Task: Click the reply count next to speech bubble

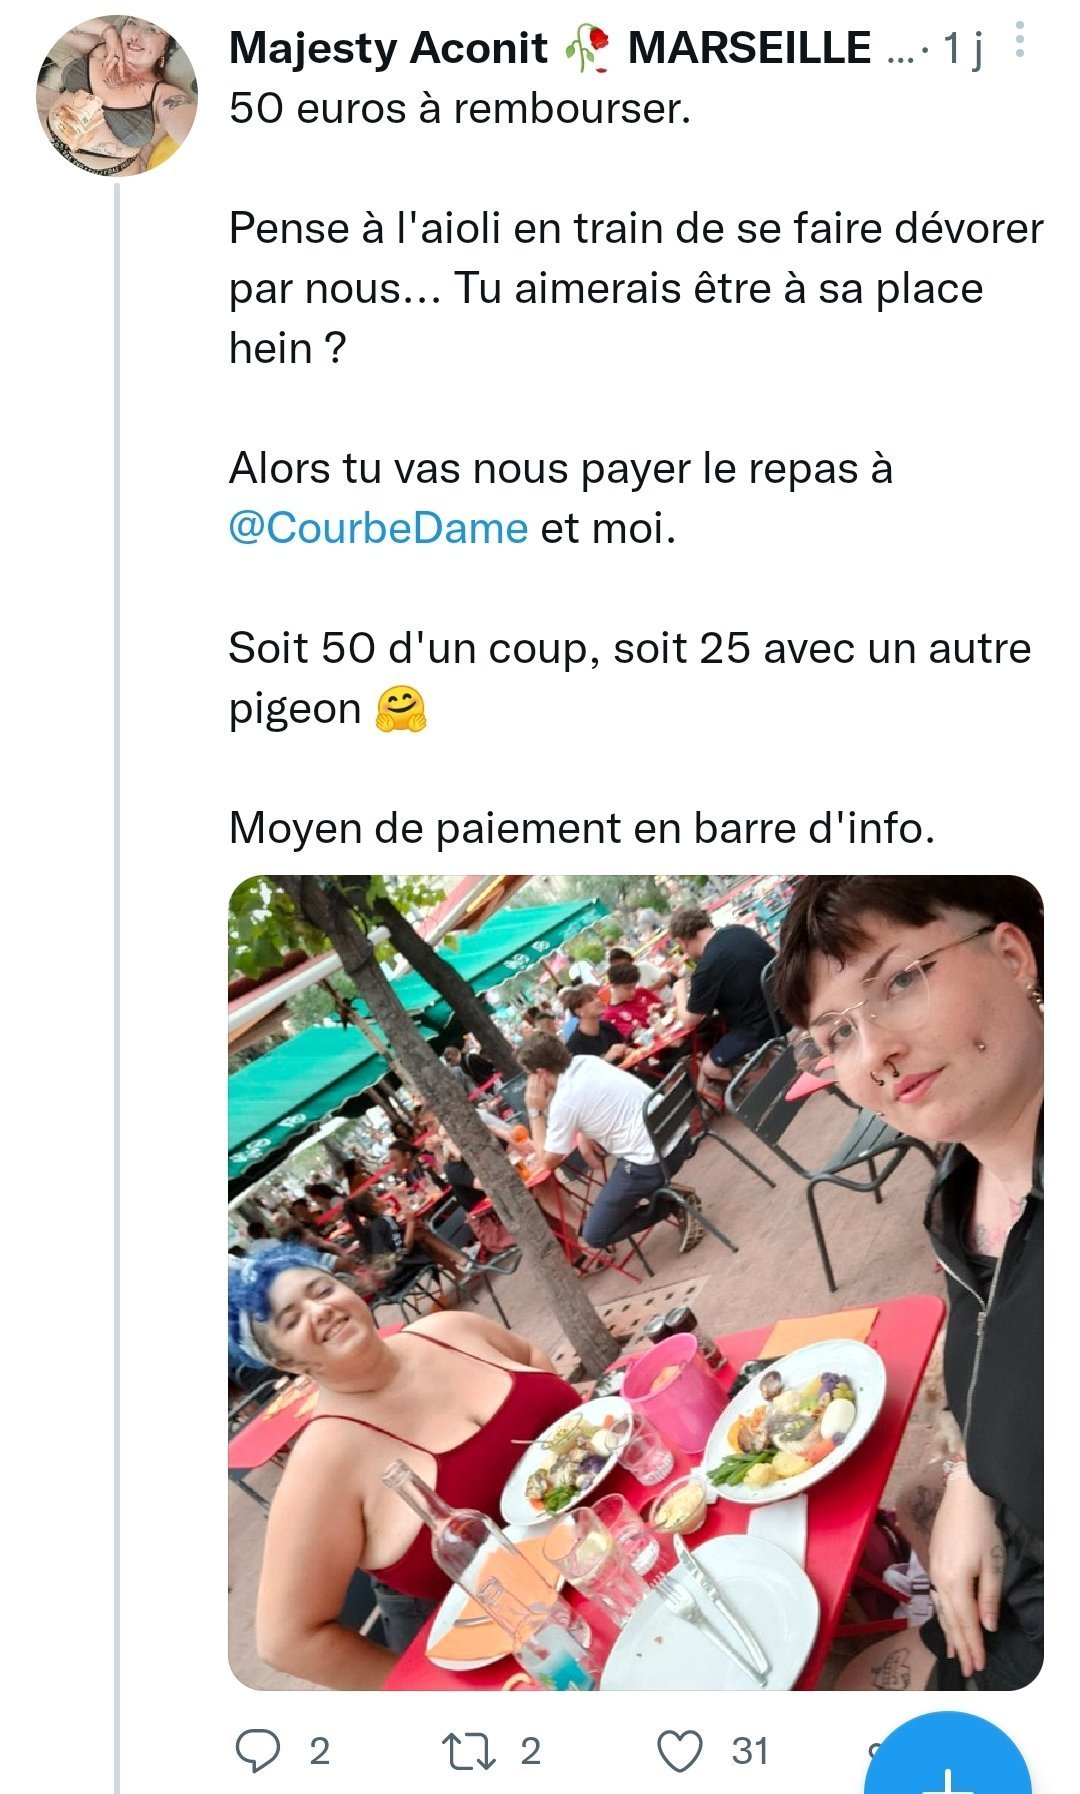Action: pyautogui.click(x=319, y=1751)
